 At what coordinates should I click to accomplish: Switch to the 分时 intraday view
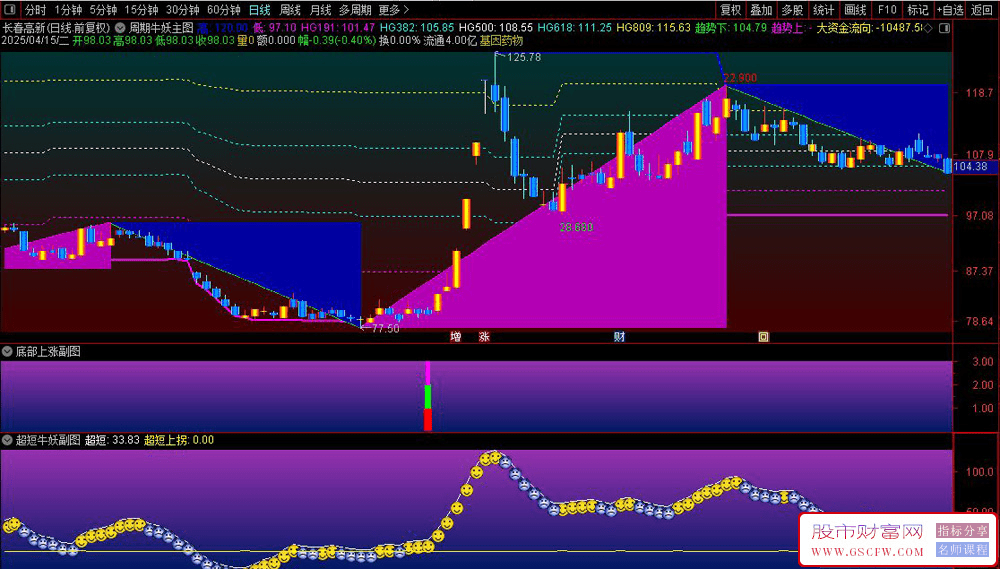34,10
